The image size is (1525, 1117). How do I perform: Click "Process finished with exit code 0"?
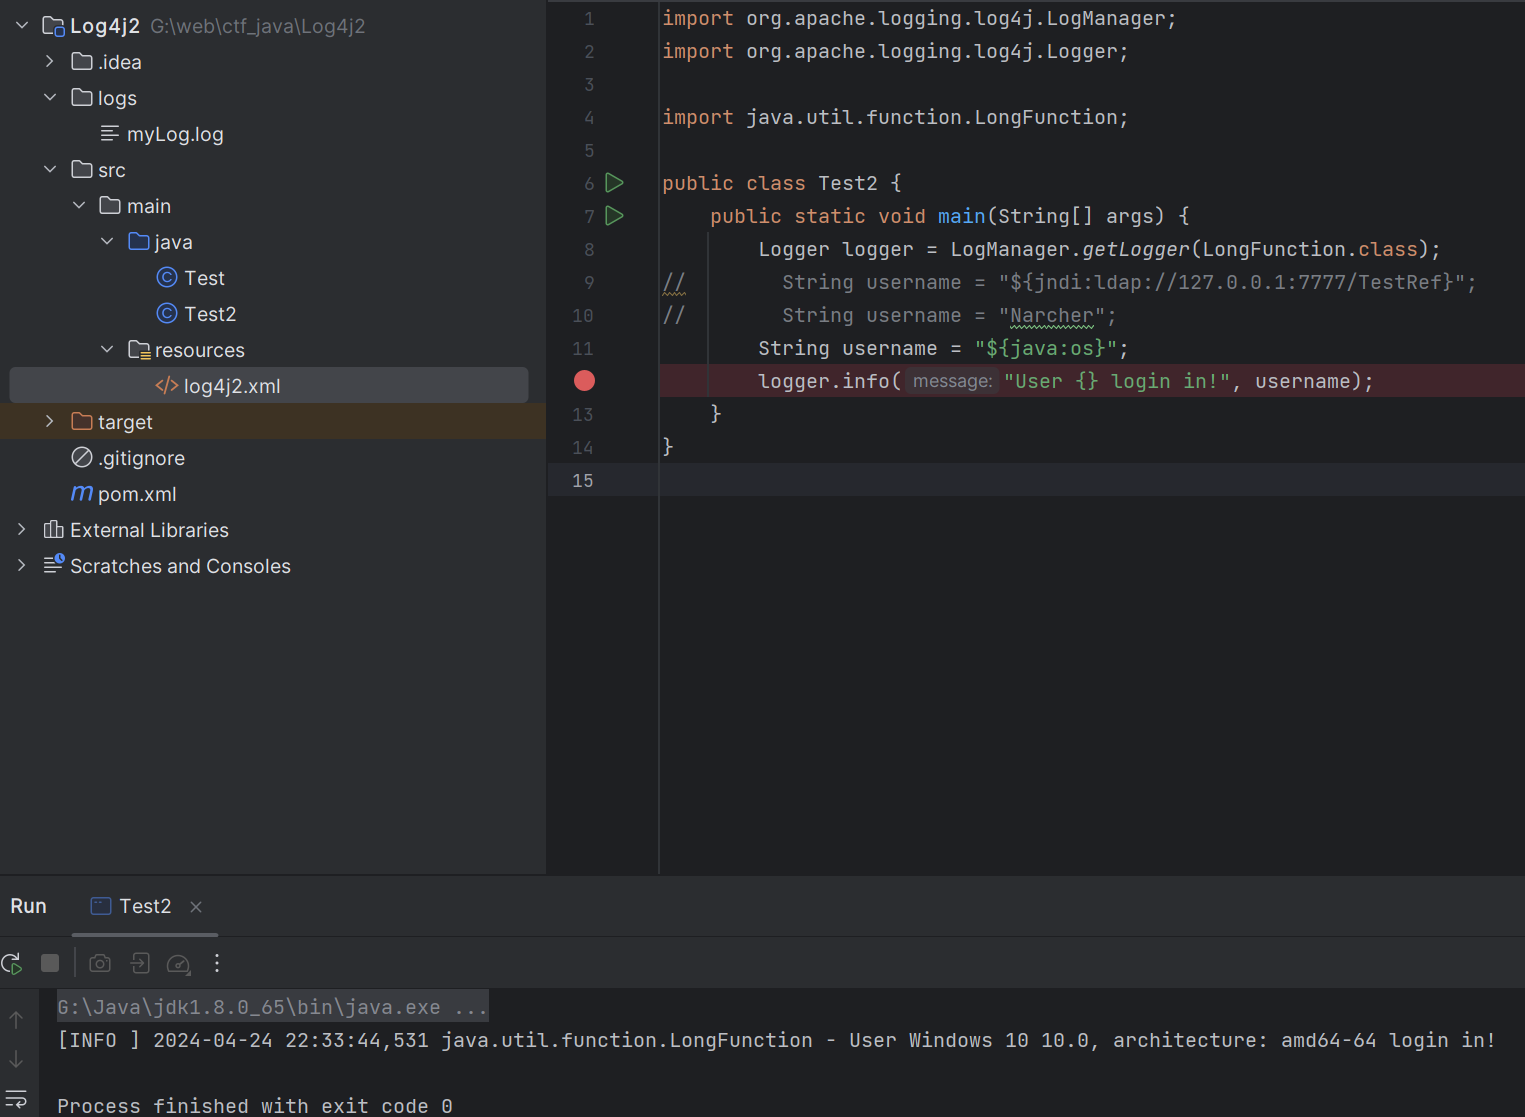tap(255, 1106)
